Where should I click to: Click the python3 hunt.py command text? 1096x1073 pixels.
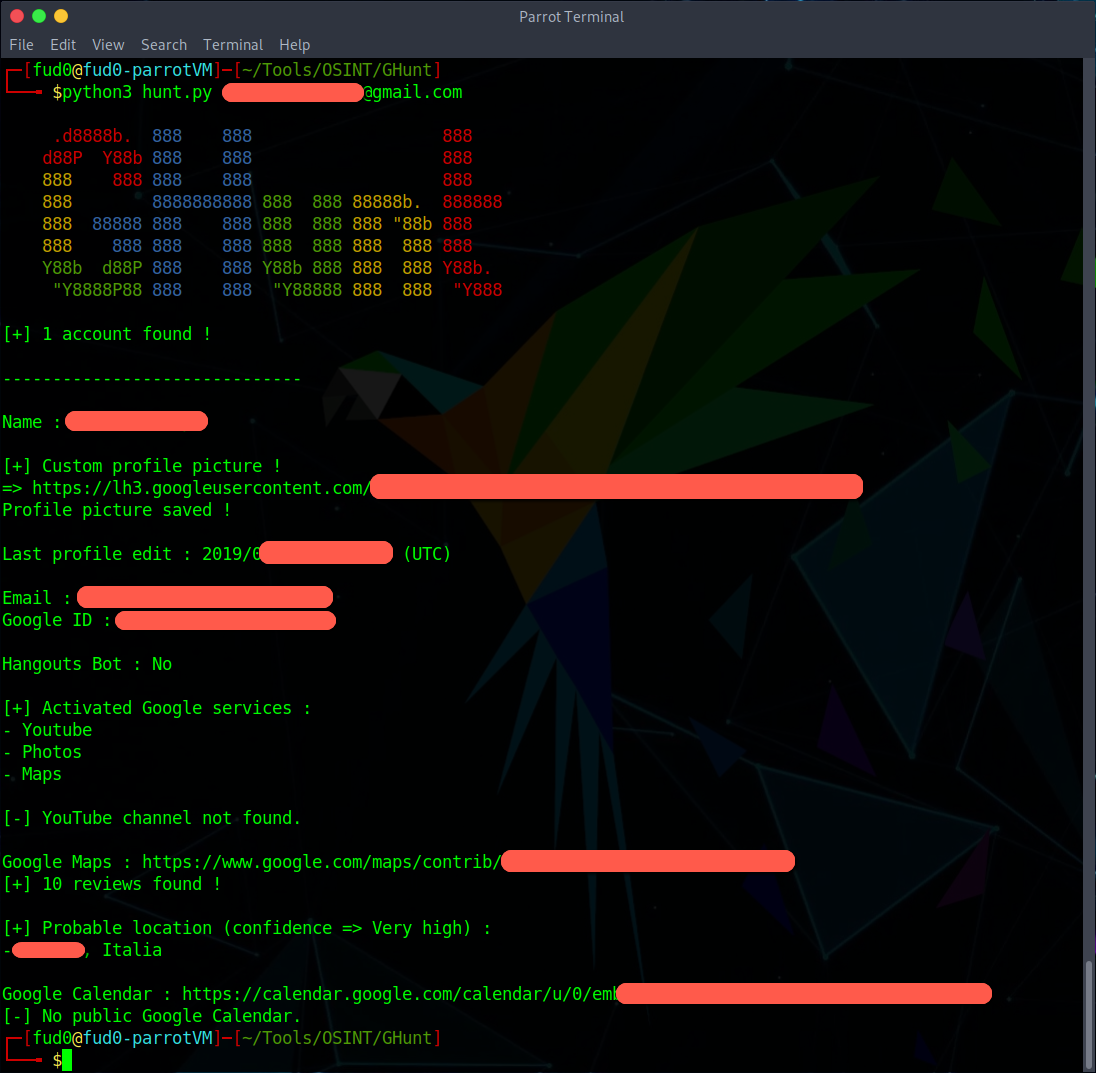coord(137,92)
